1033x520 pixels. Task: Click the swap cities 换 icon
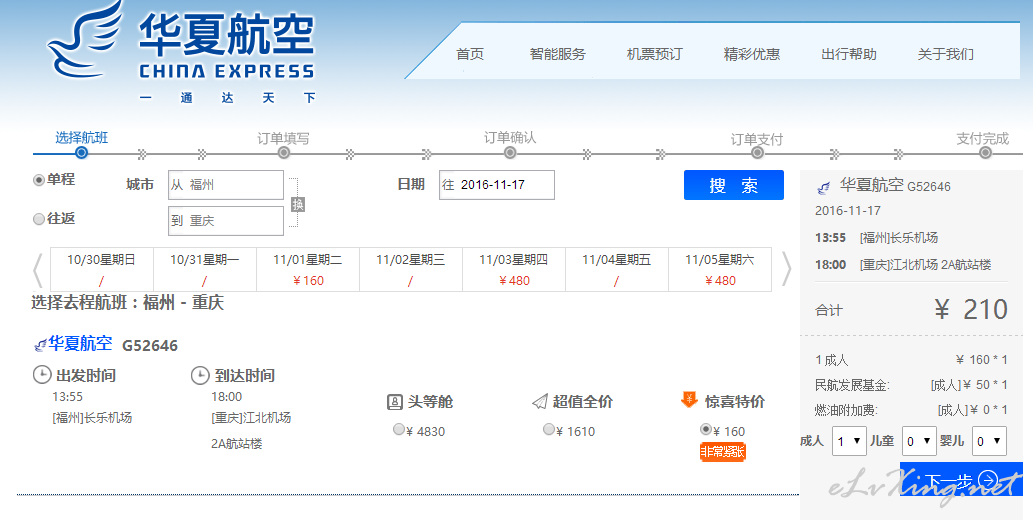pos(298,204)
